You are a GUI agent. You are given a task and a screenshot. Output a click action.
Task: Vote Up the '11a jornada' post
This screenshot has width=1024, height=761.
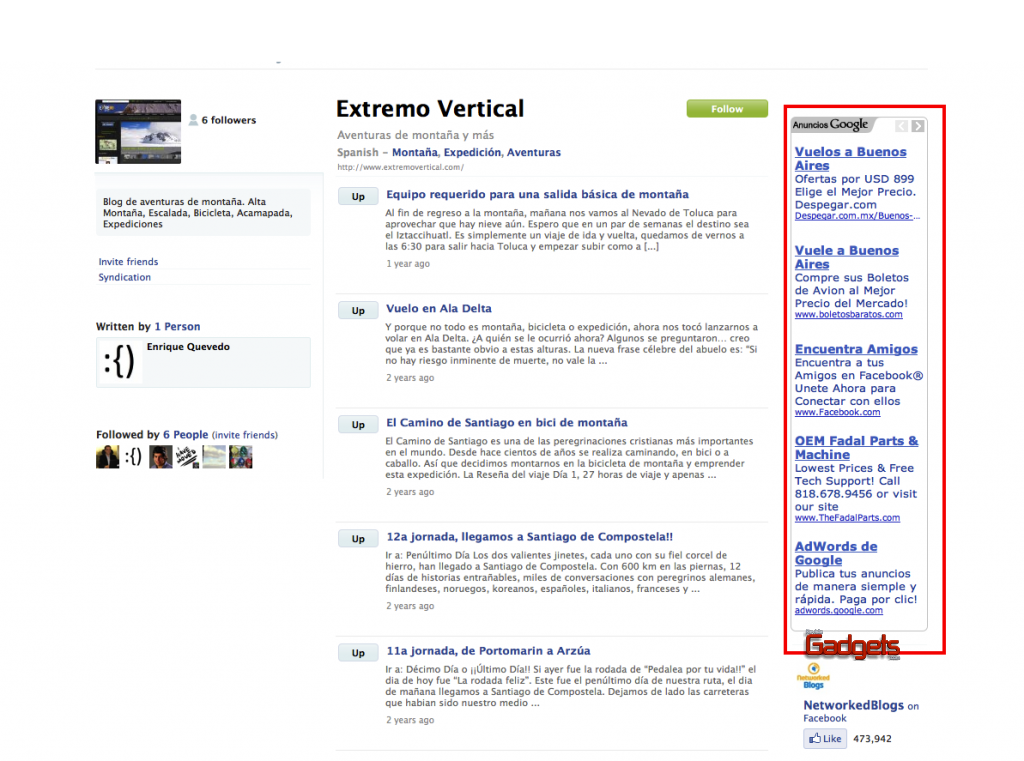coord(358,653)
